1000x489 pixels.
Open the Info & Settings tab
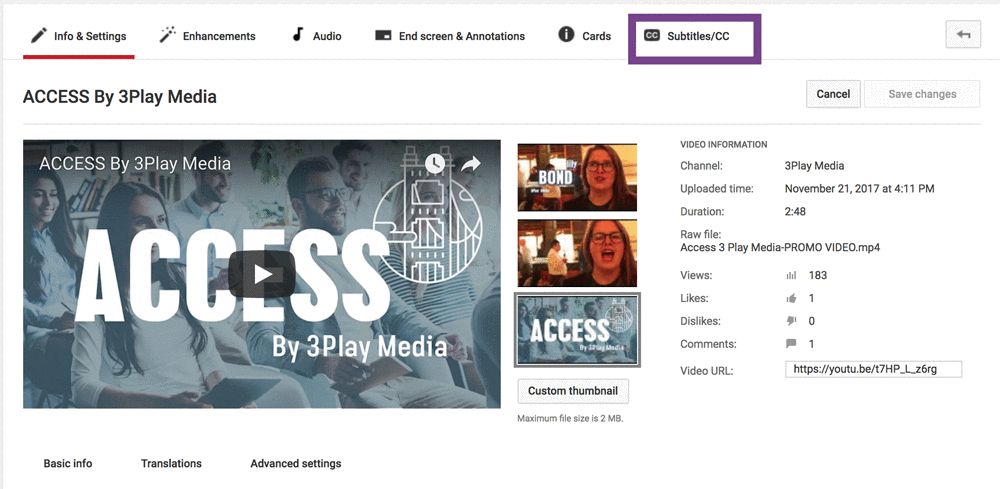pos(79,36)
